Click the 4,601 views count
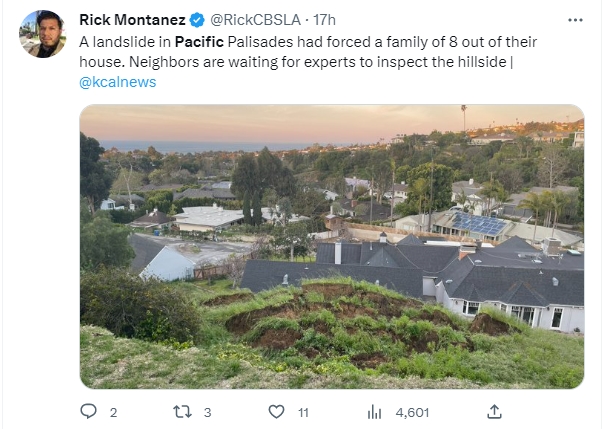This screenshot has width=603, height=429. coord(412,412)
